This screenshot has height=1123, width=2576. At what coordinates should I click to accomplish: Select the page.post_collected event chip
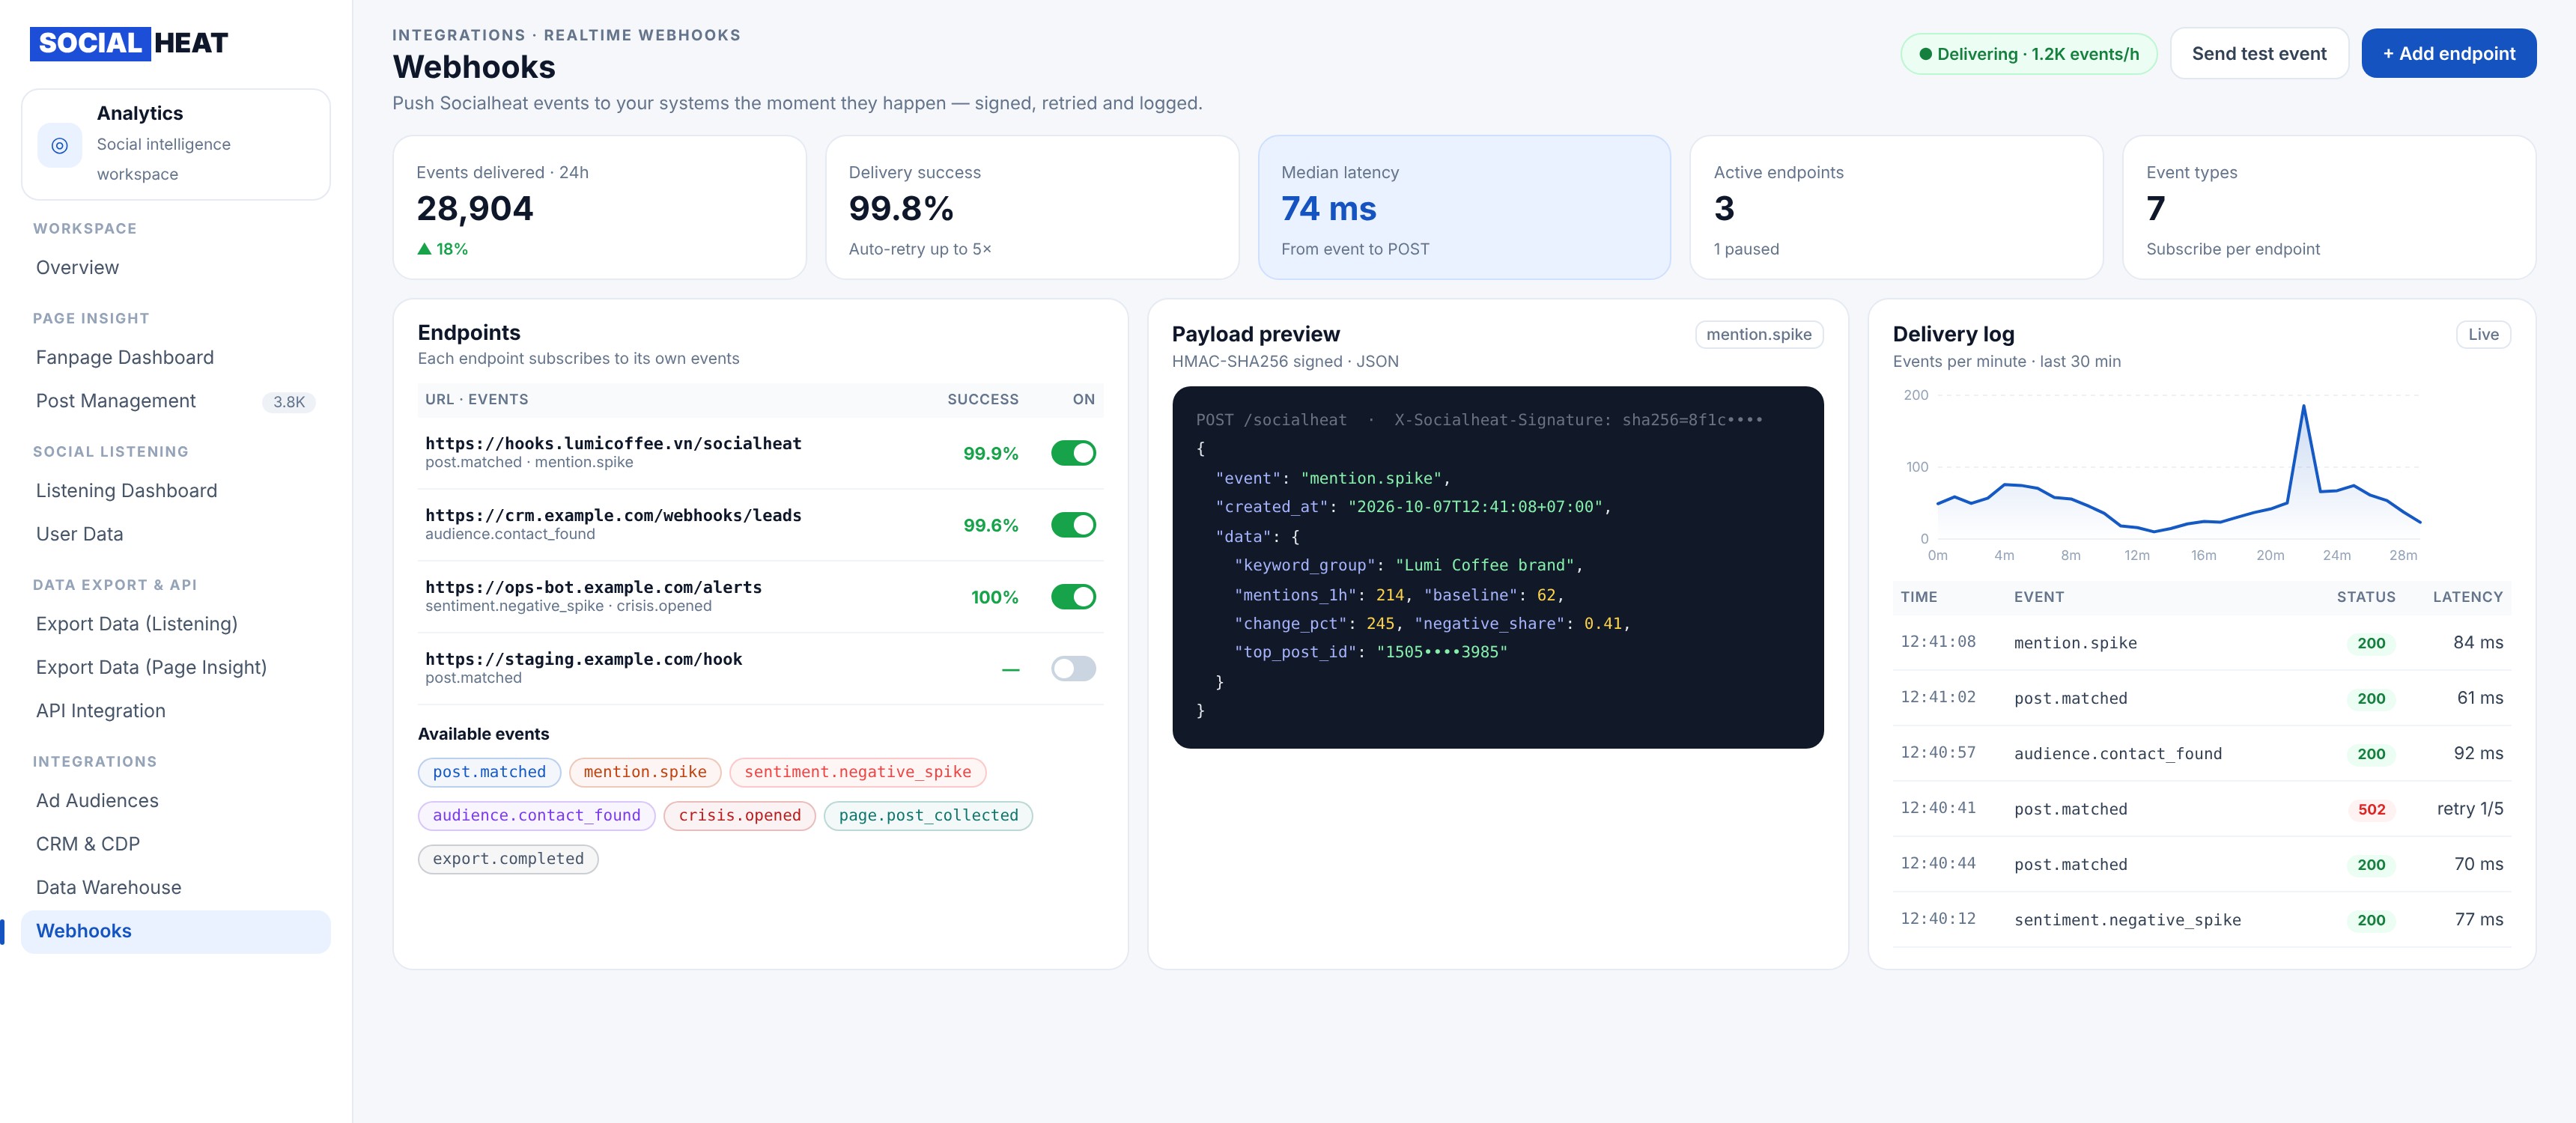tap(928, 816)
